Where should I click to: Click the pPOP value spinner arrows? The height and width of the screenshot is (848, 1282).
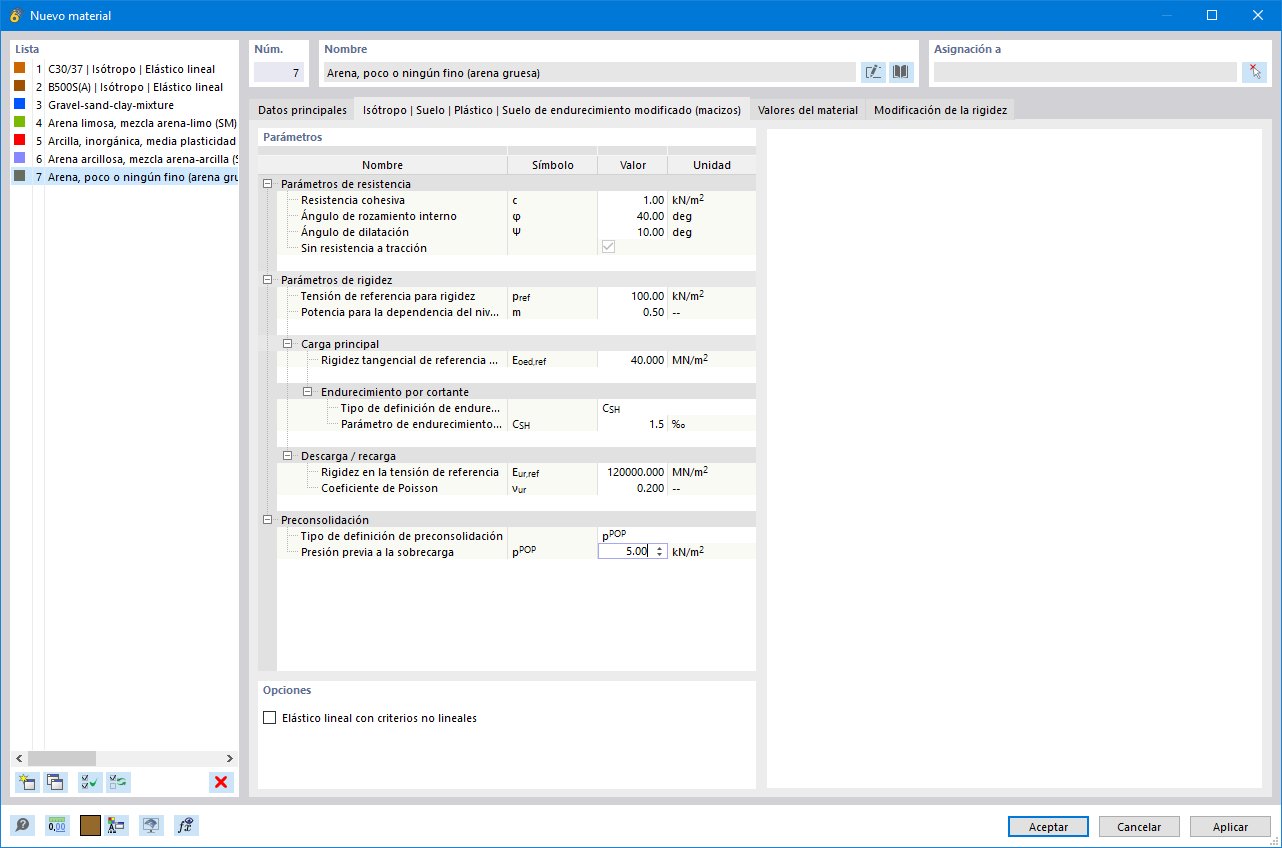(x=659, y=551)
